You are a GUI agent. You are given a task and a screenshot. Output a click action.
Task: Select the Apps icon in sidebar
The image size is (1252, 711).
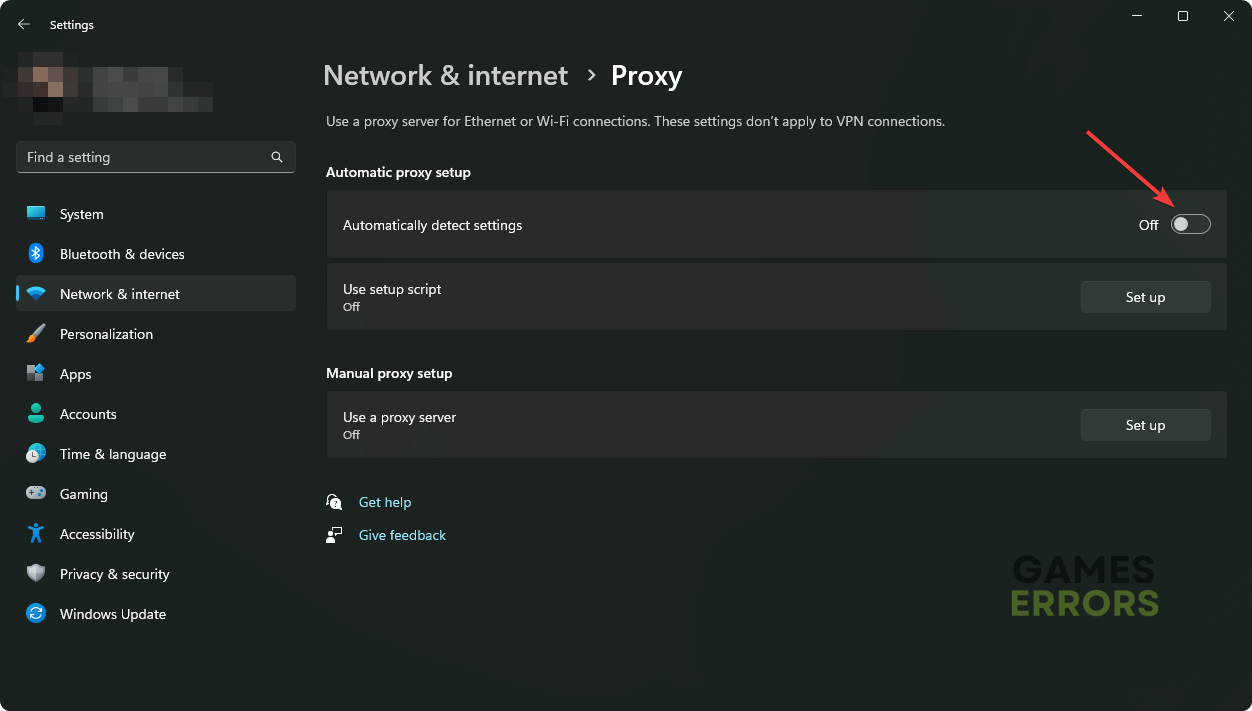coord(36,374)
